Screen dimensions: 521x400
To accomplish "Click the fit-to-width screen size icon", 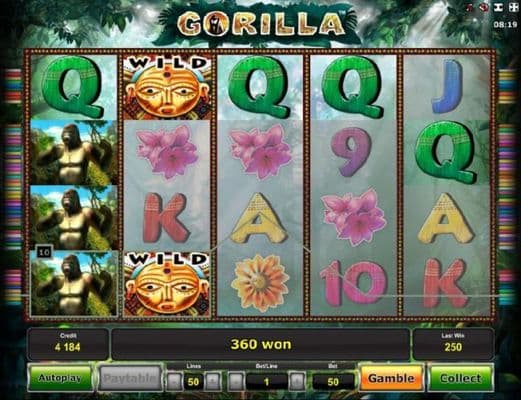I will 498,8.
